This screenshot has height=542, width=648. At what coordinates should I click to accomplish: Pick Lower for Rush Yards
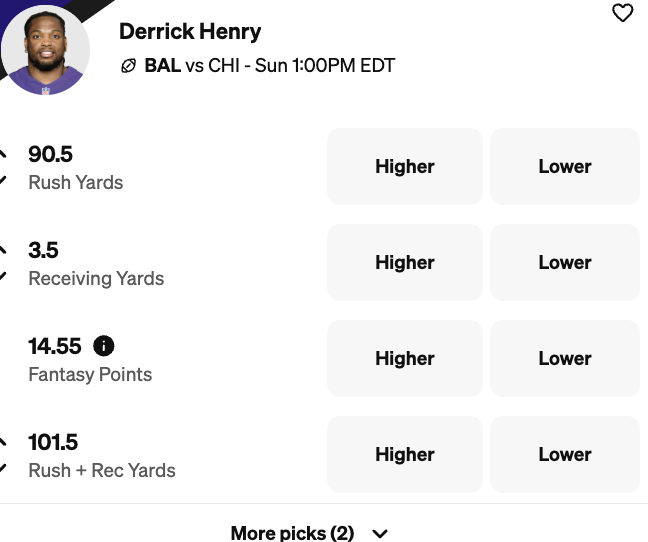(564, 167)
